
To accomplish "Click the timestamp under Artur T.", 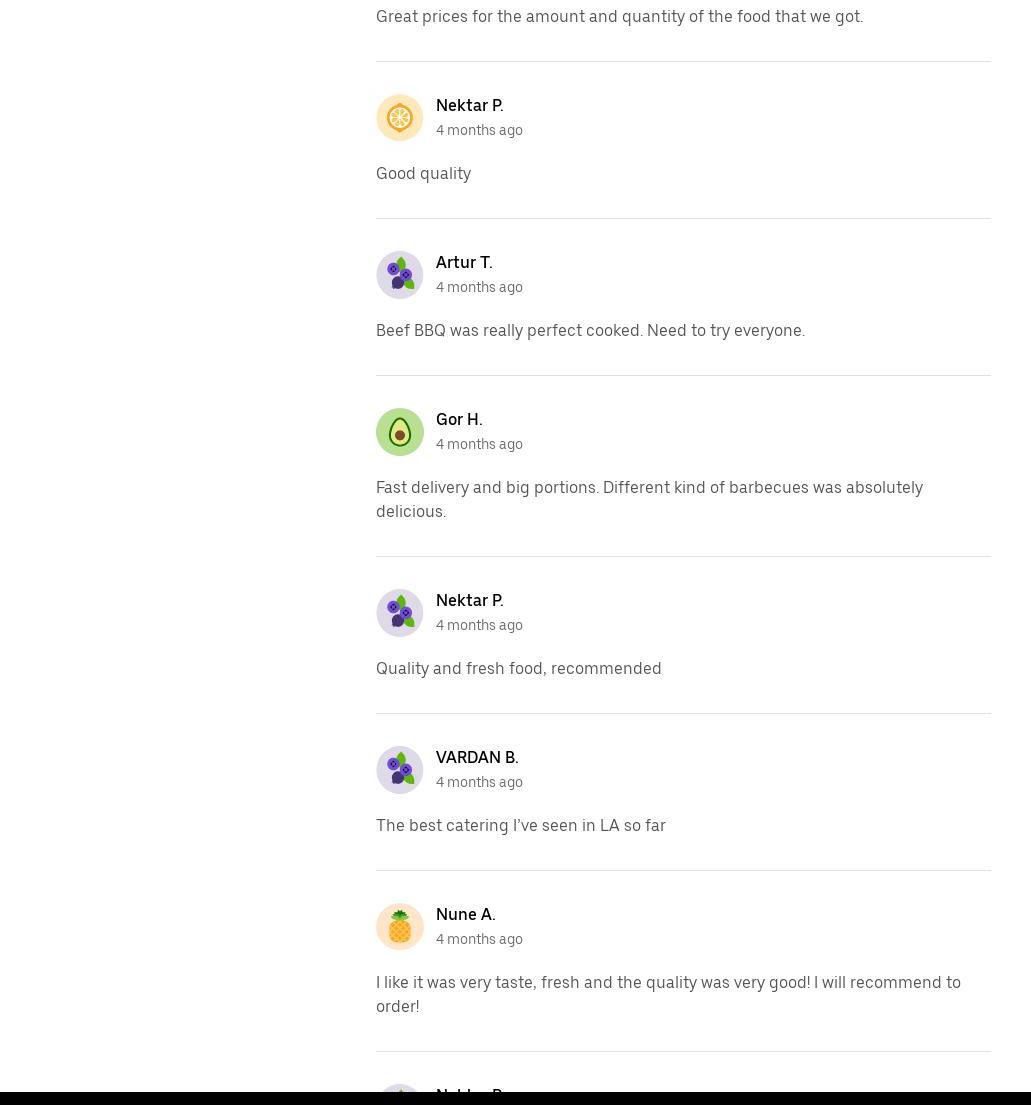I will [x=479, y=287].
